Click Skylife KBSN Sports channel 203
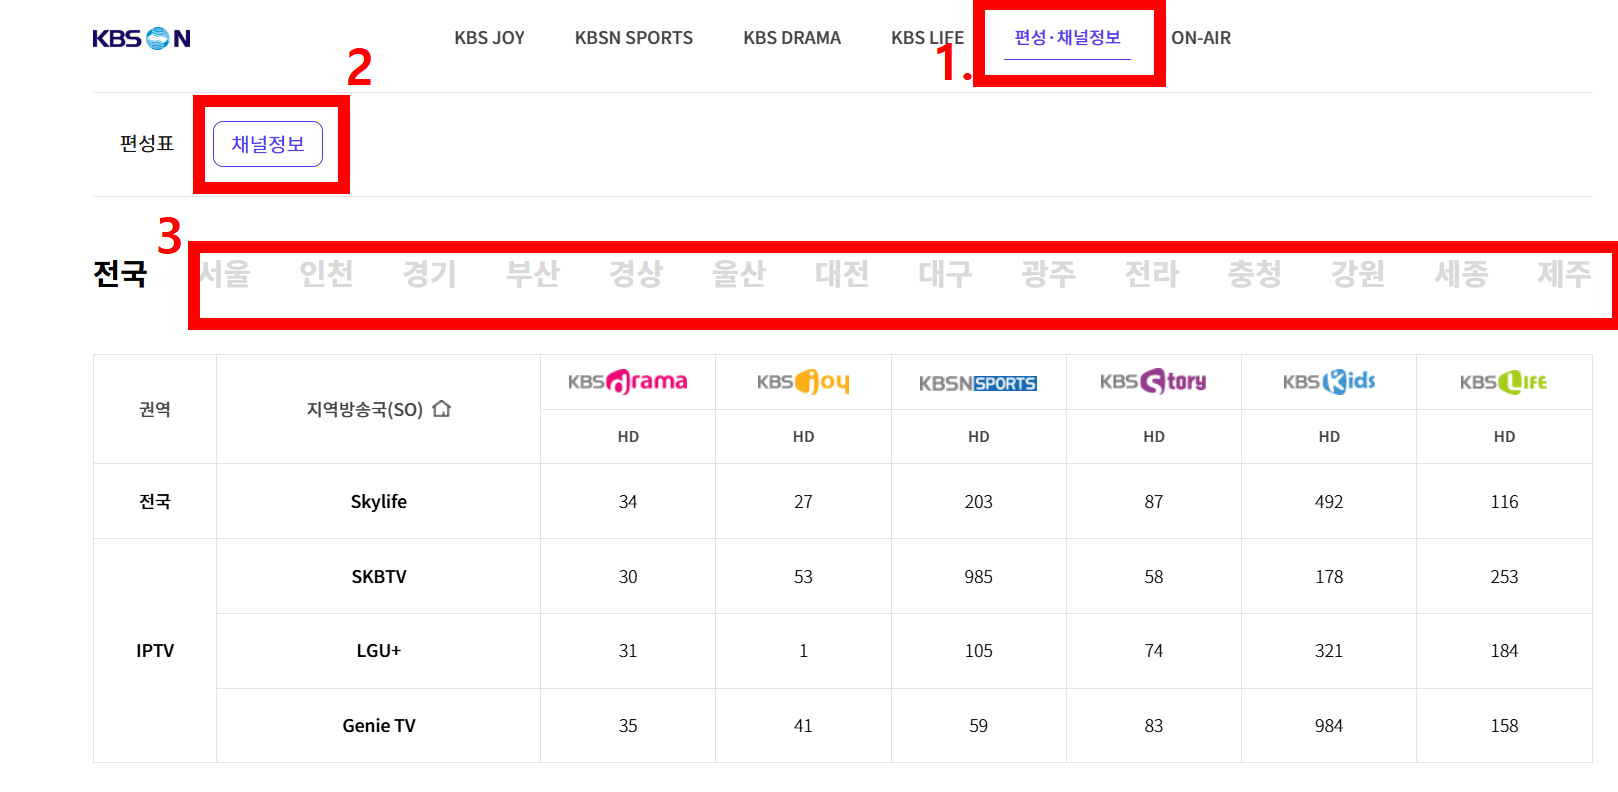This screenshot has height=792, width=1618. click(x=978, y=502)
